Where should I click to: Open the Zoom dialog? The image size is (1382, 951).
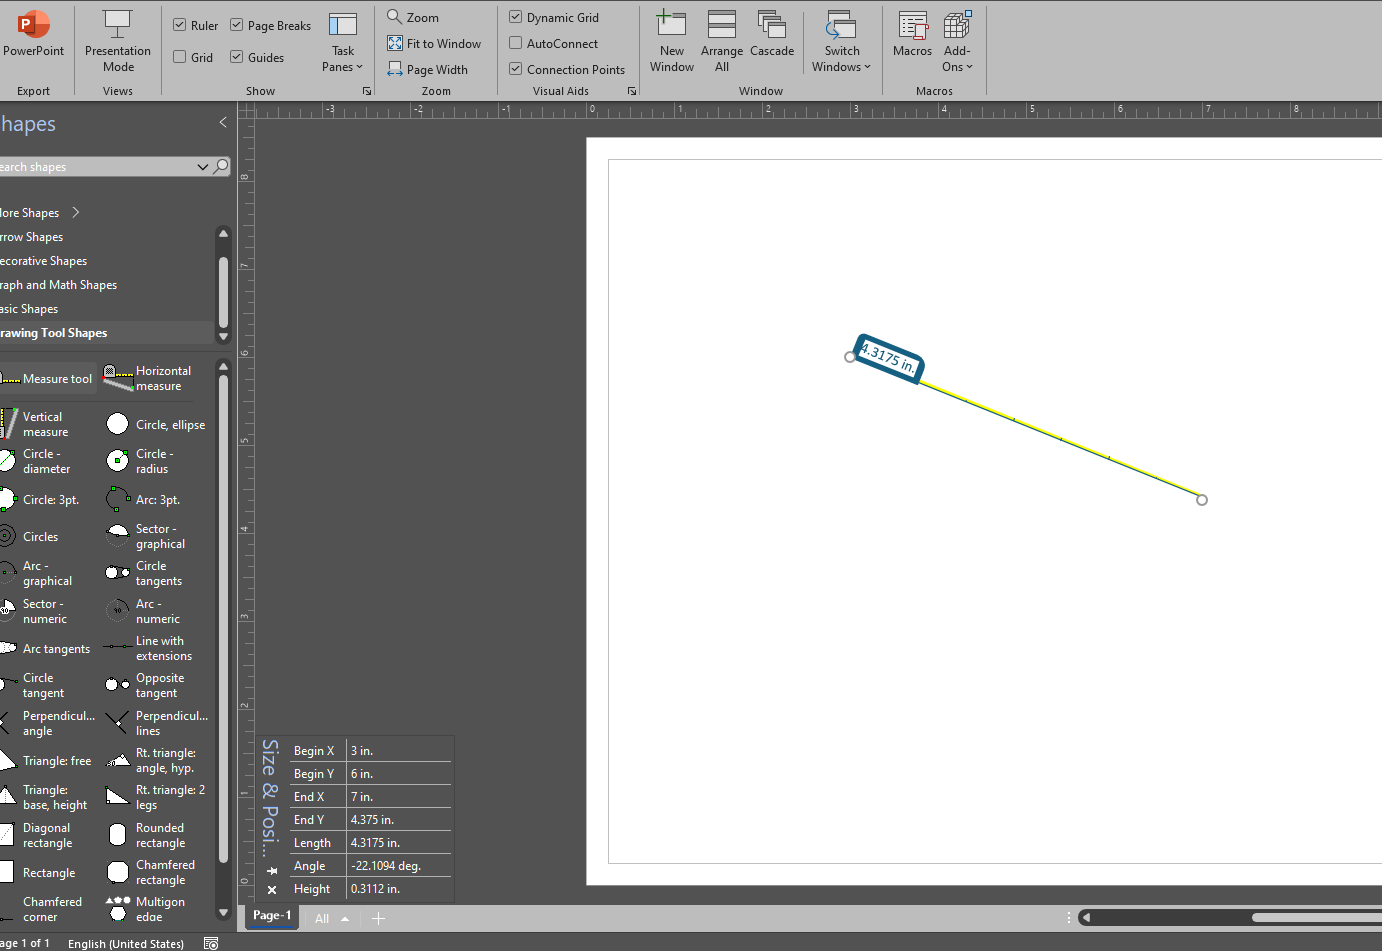click(413, 17)
